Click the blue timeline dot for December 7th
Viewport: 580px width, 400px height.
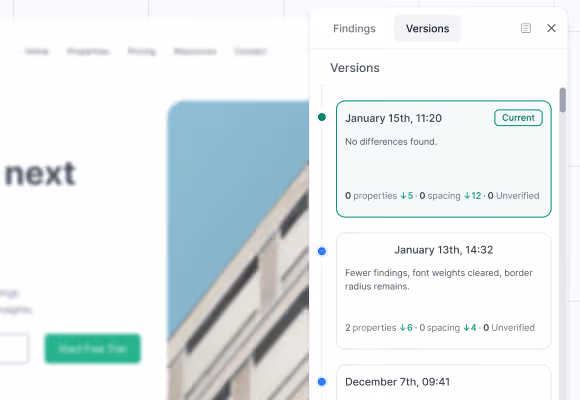(322, 381)
